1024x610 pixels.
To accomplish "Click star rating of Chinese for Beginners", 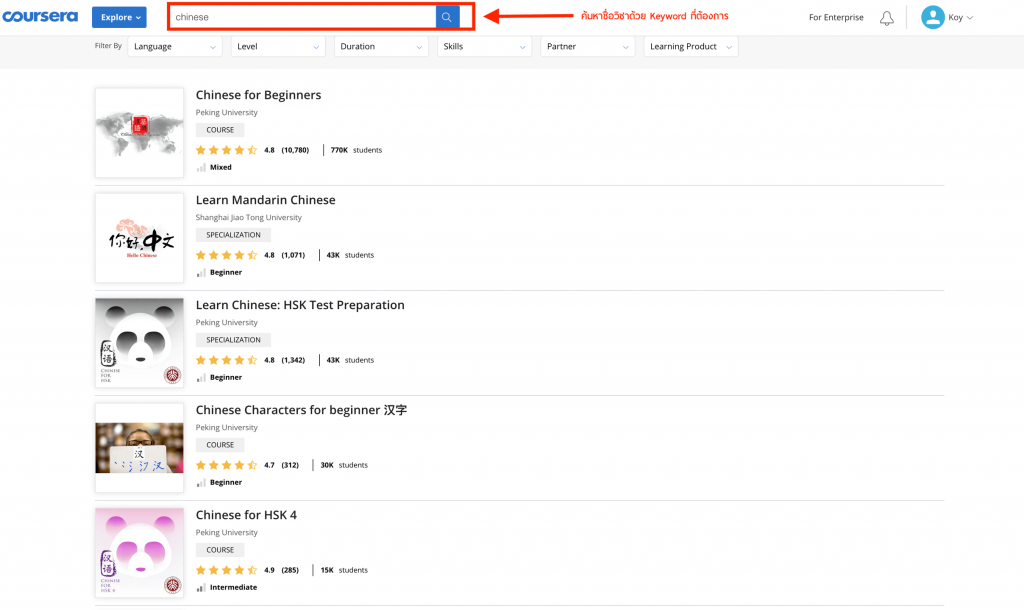I will coord(227,150).
